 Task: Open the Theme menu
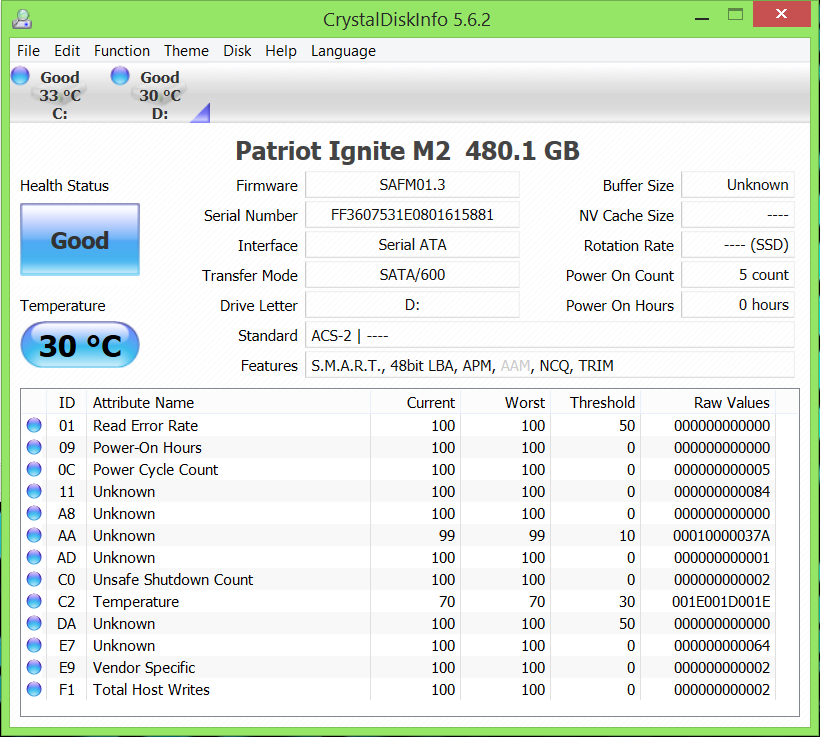tap(186, 51)
